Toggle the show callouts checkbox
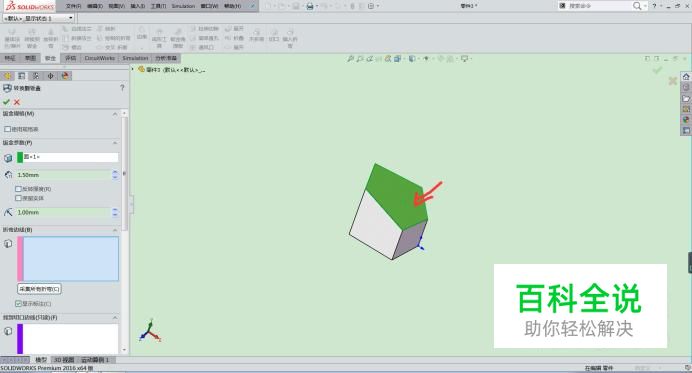Viewport: 692px width, 373px height. [x=18, y=304]
